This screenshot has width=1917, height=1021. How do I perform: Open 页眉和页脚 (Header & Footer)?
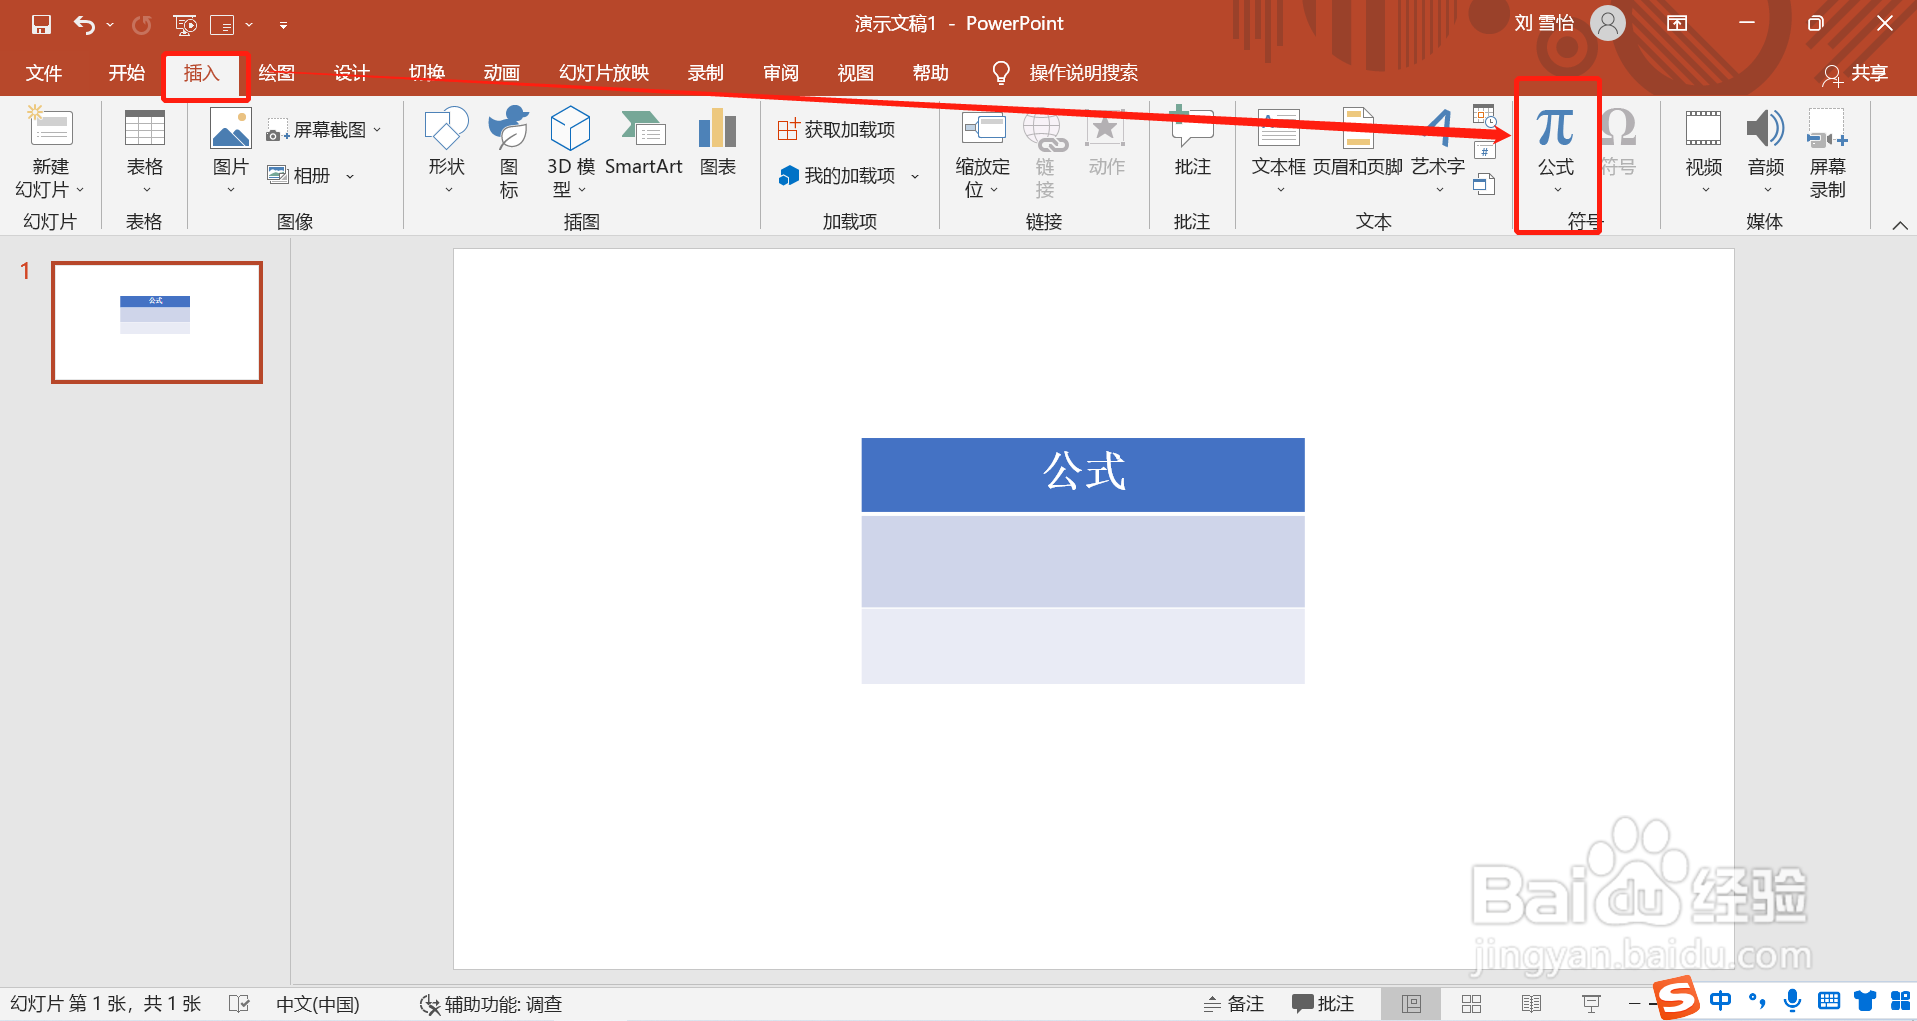click(x=1358, y=142)
